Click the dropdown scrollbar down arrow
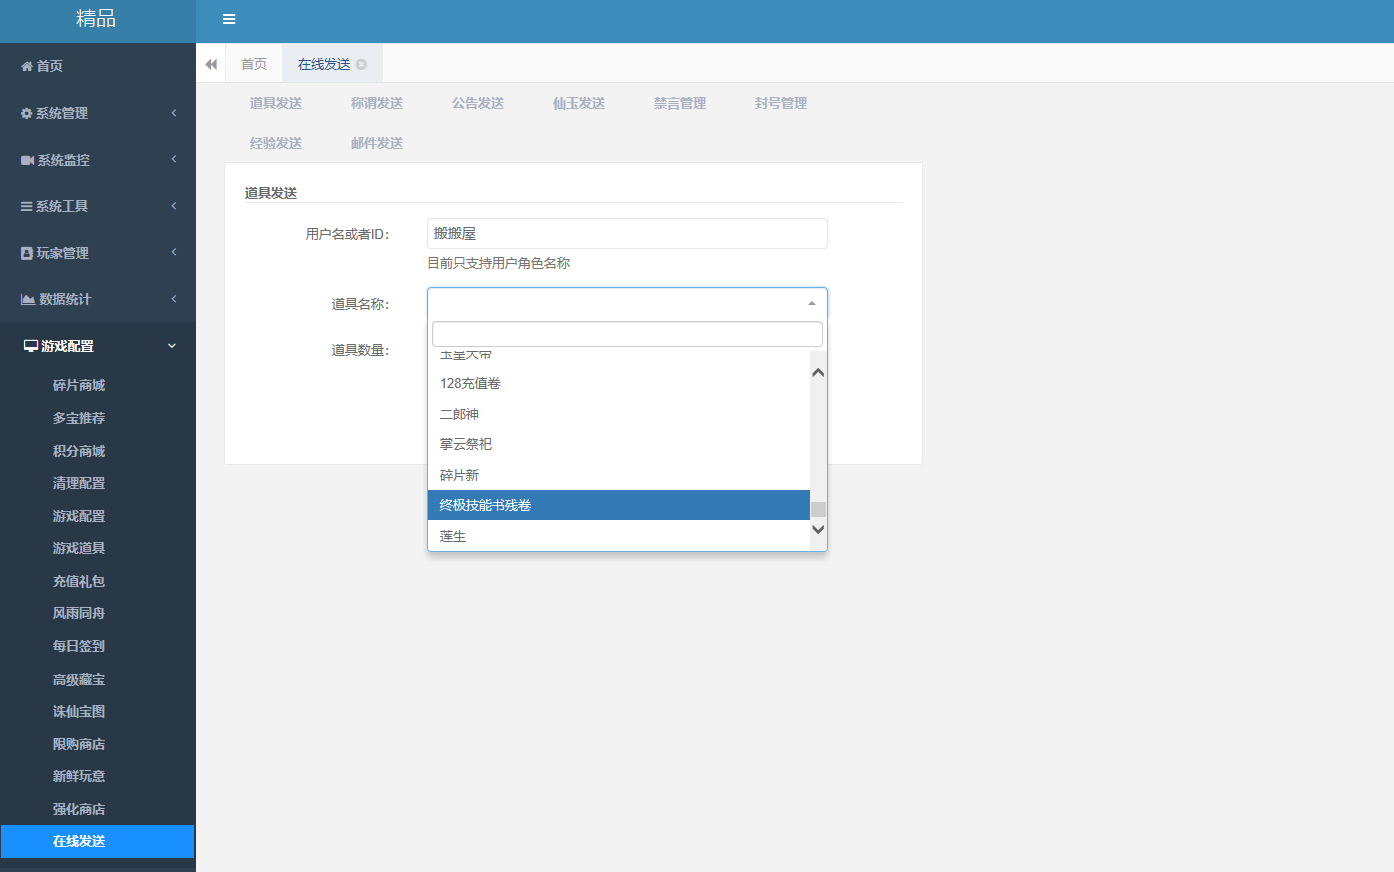 click(x=818, y=530)
